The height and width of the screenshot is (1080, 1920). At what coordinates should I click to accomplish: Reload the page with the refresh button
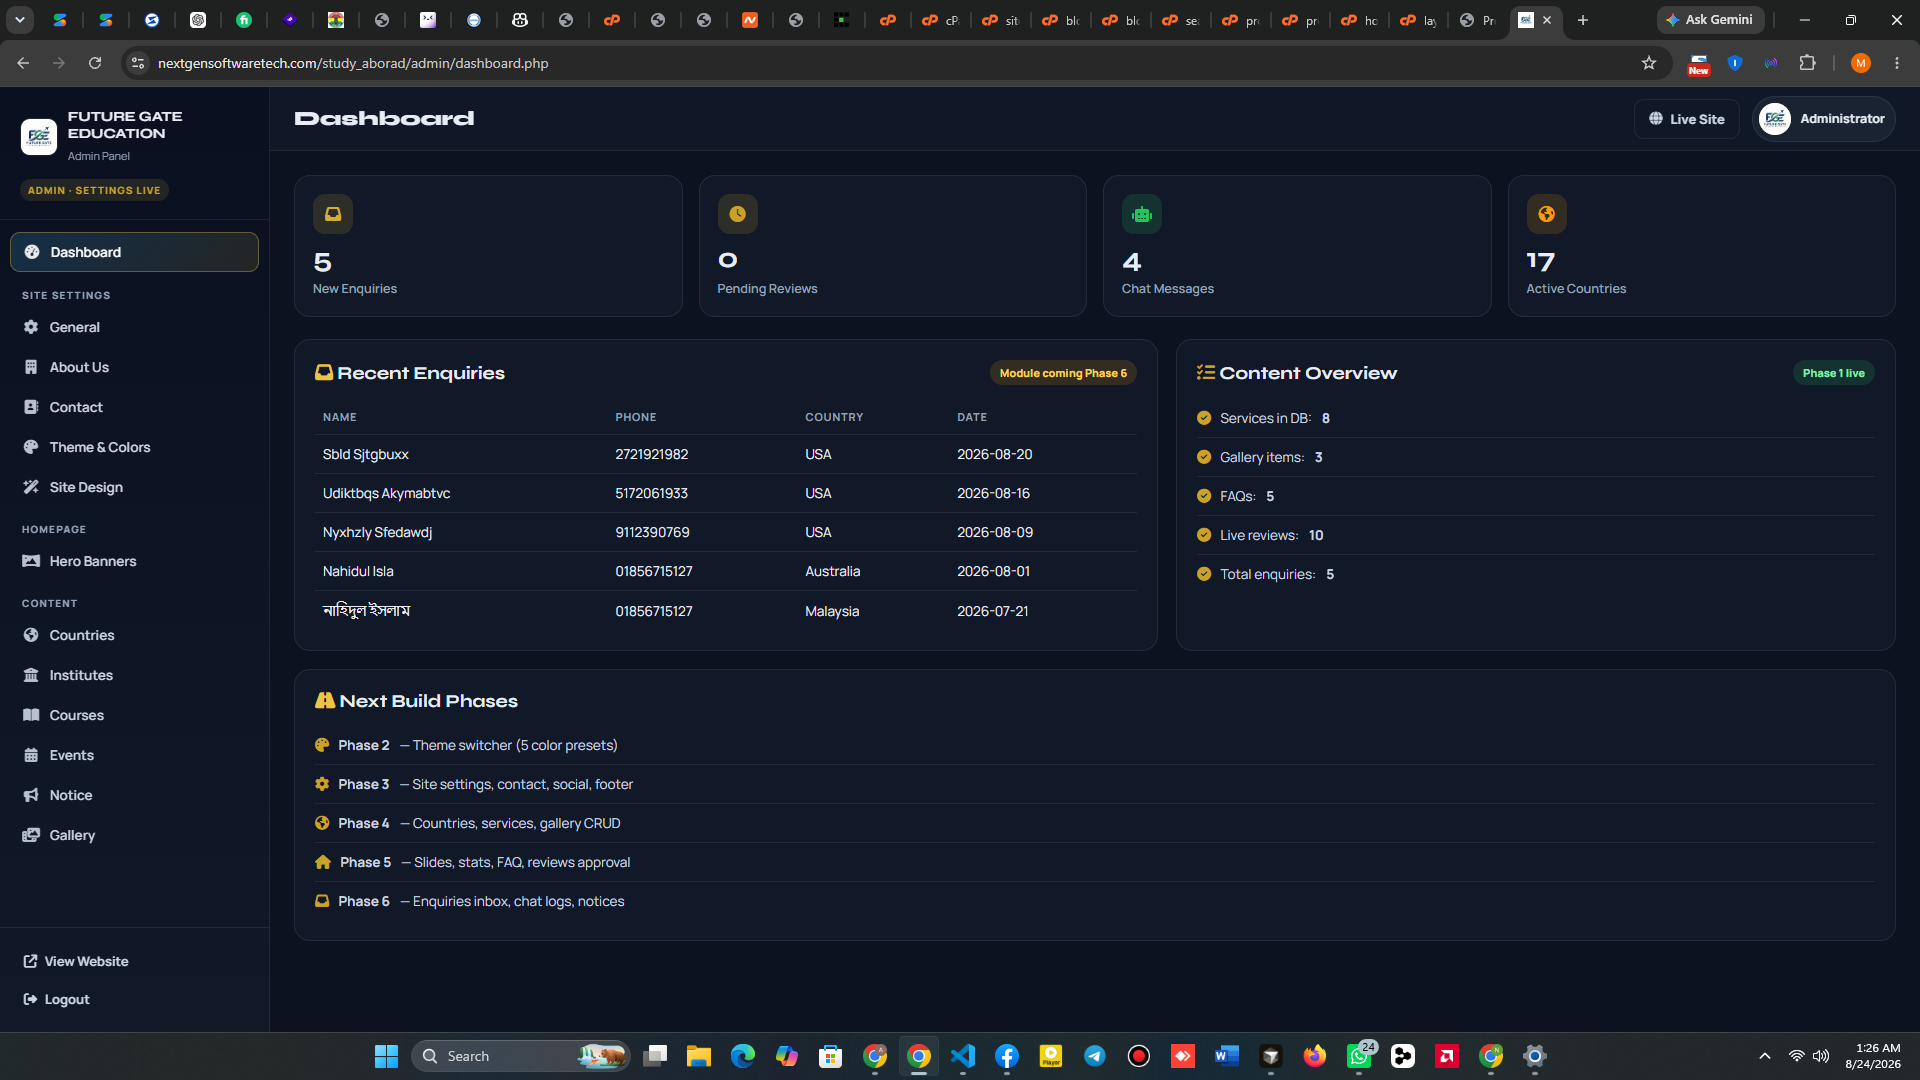point(95,63)
